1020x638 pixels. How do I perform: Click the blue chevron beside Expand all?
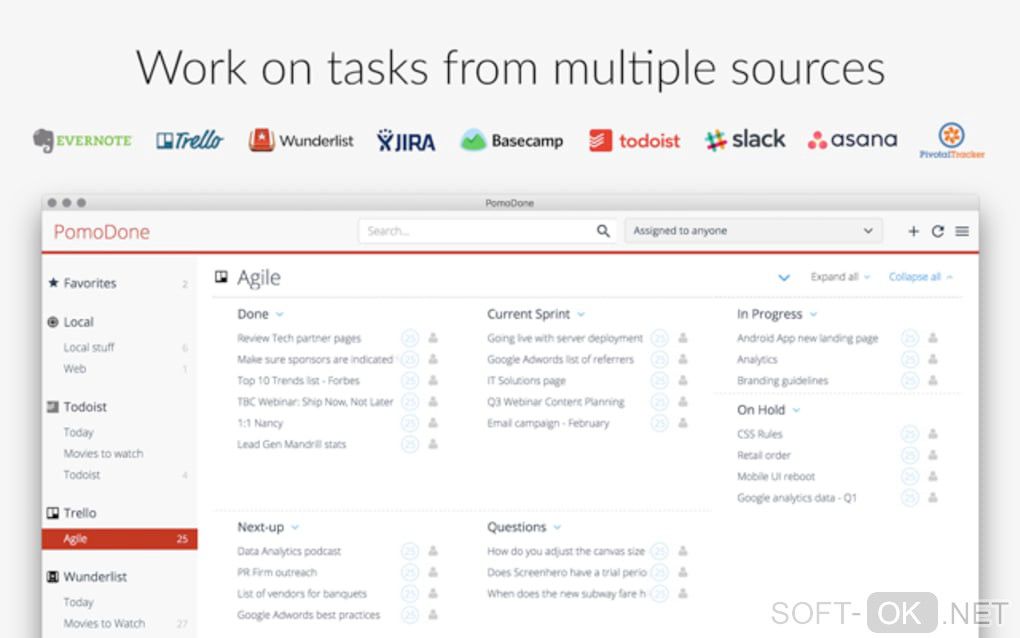point(784,278)
